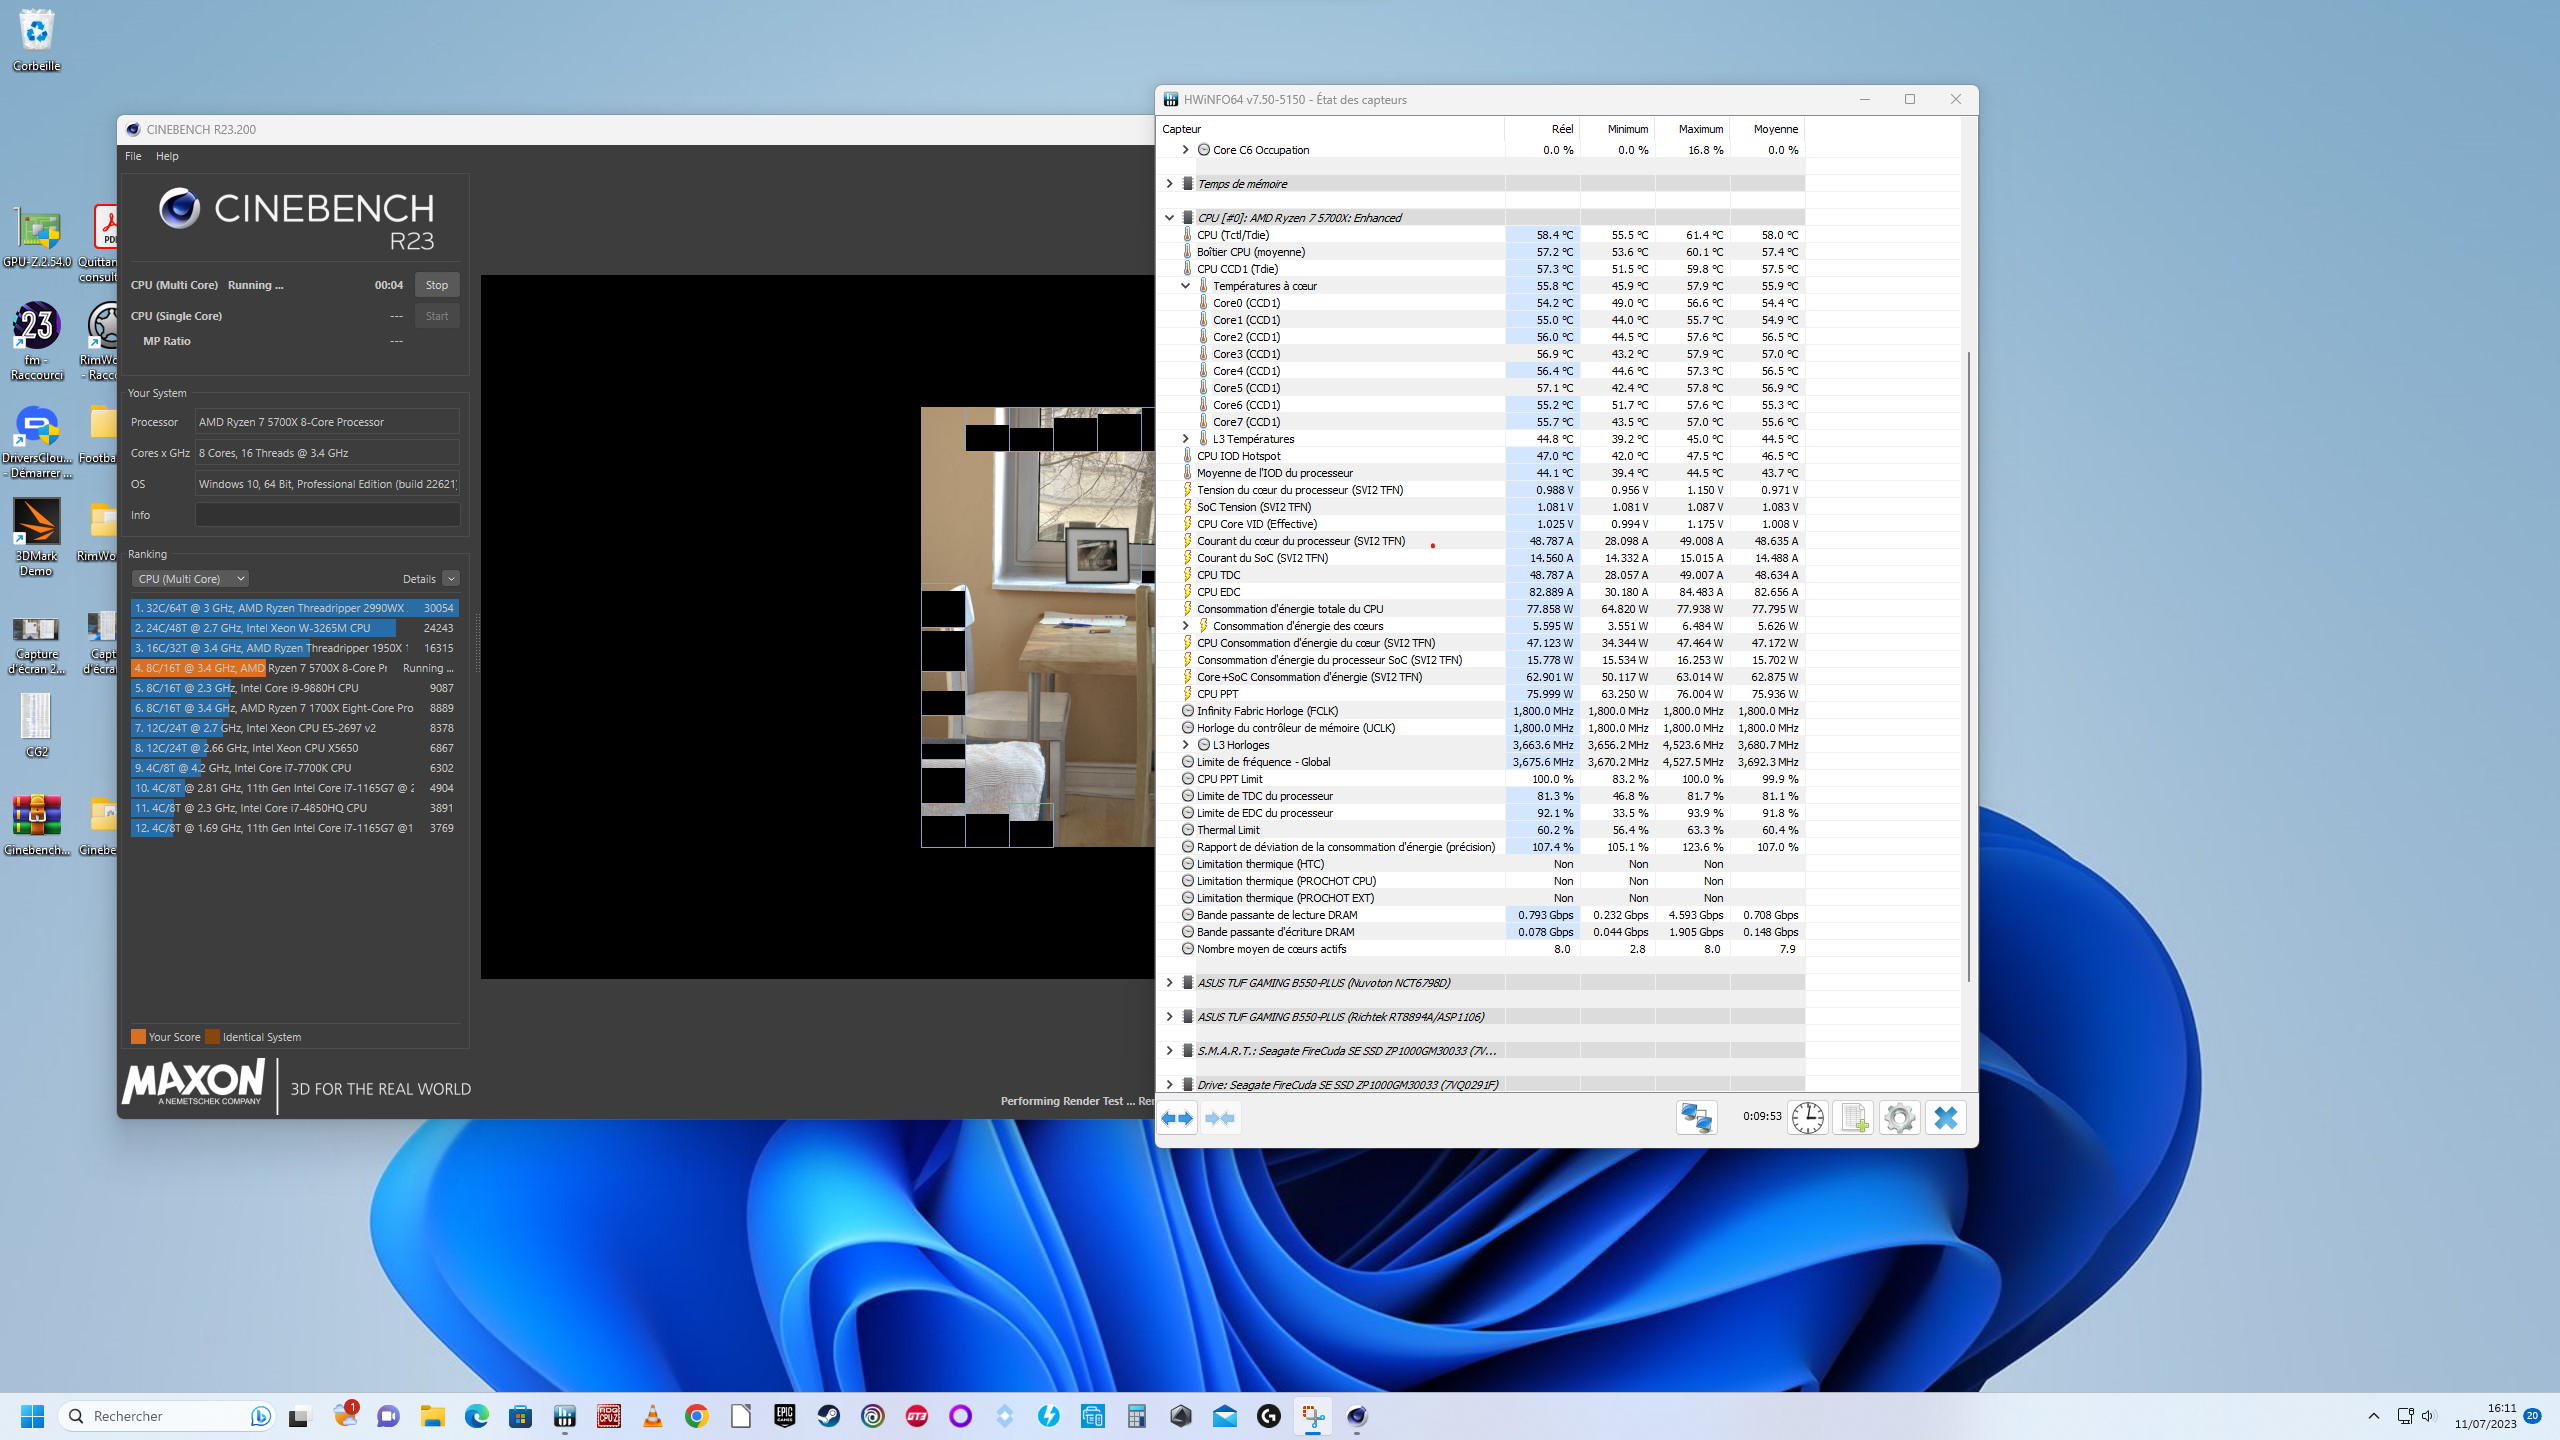The height and width of the screenshot is (1440, 2560).
Task: Expand the L3 Horloges node
Action: click(x=1185, y=745)
